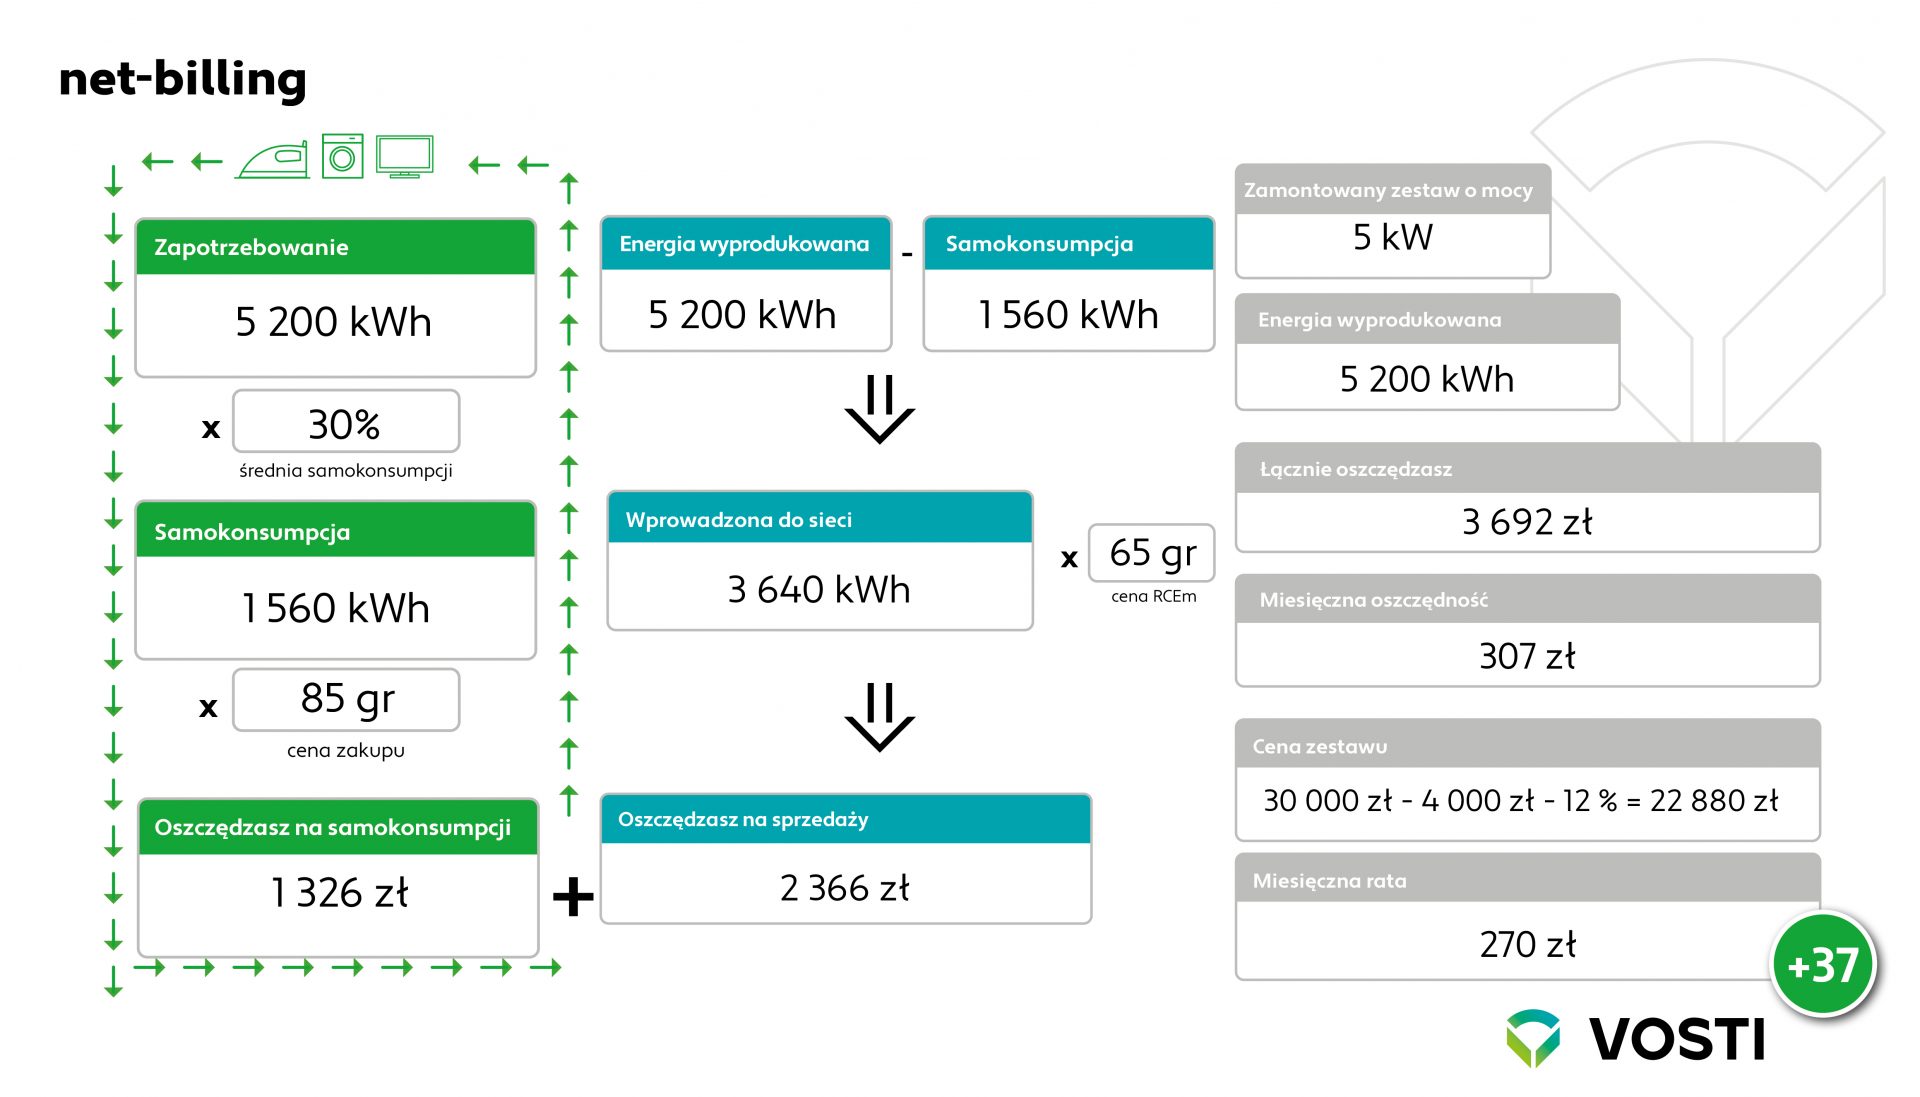Select the teal Samokonsumpcja header
This screenshot has width=1920, height=1097.
(x=1069, y=244)
